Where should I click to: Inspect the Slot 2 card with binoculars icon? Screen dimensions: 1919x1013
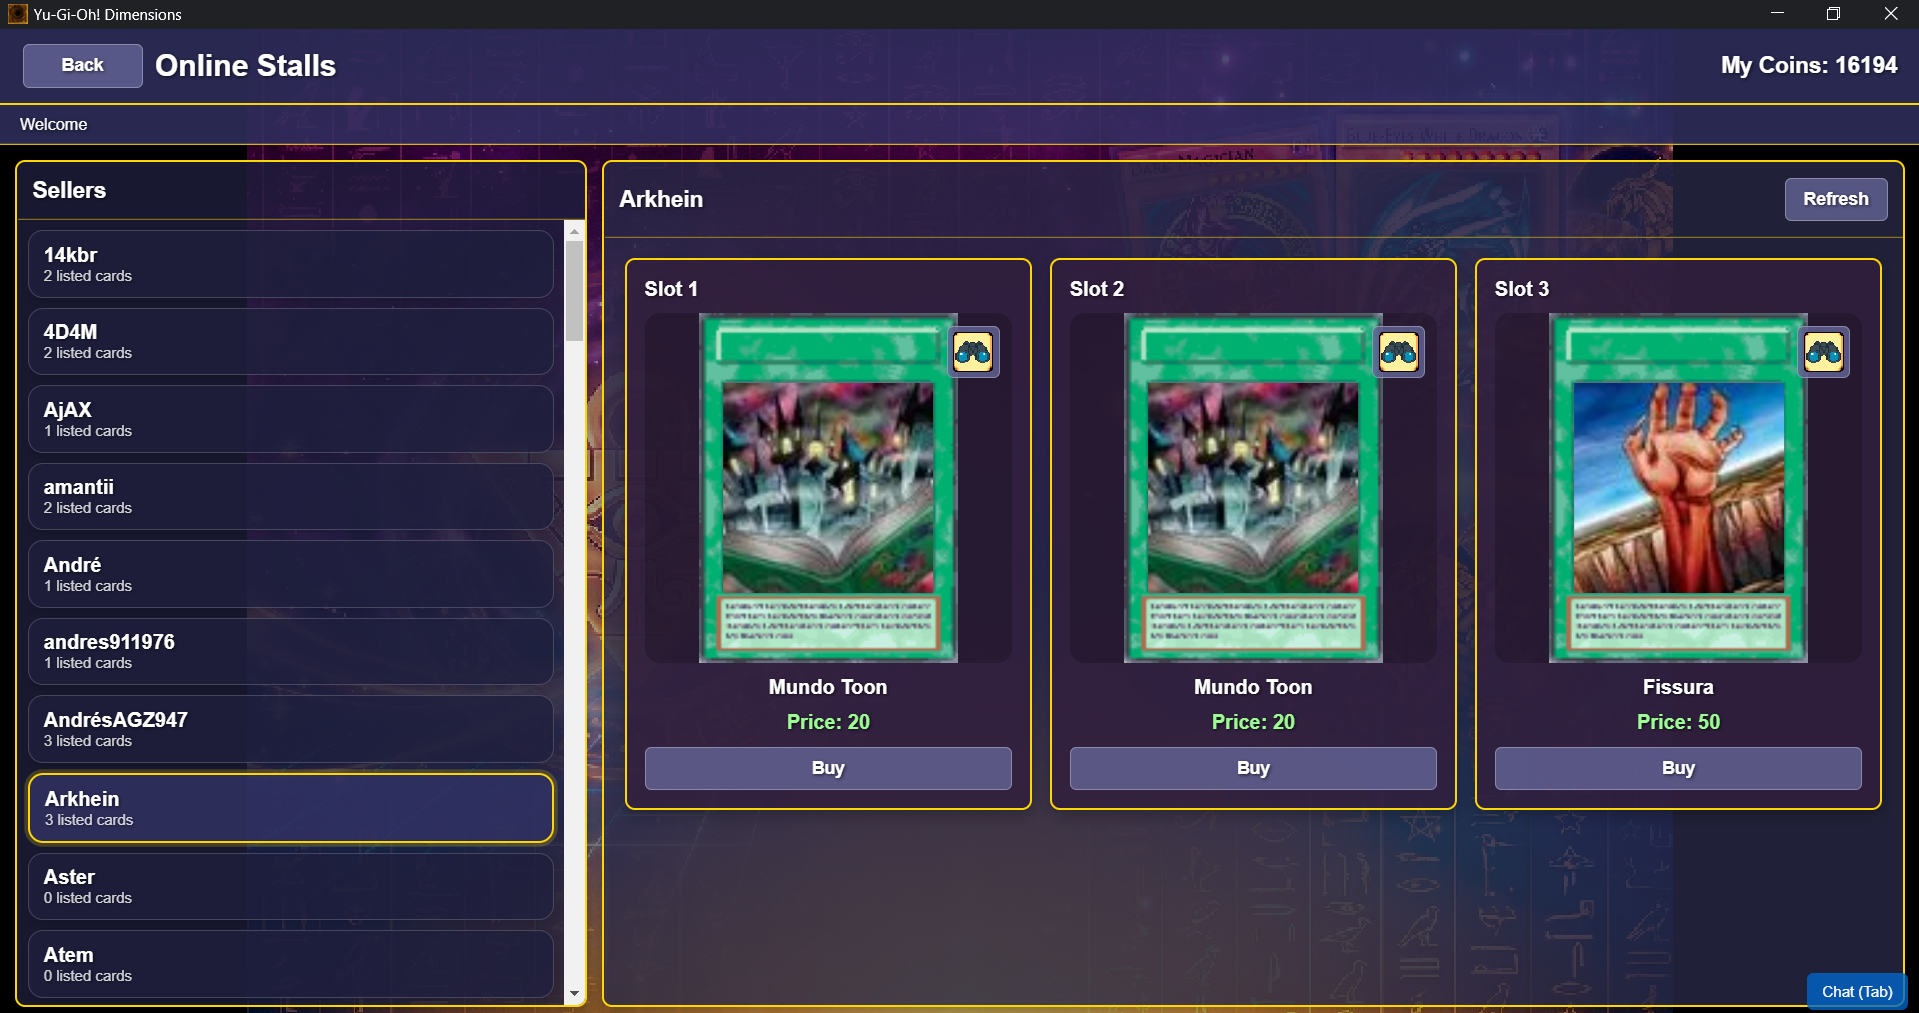pyautogui.click(x=1398, y=352)
